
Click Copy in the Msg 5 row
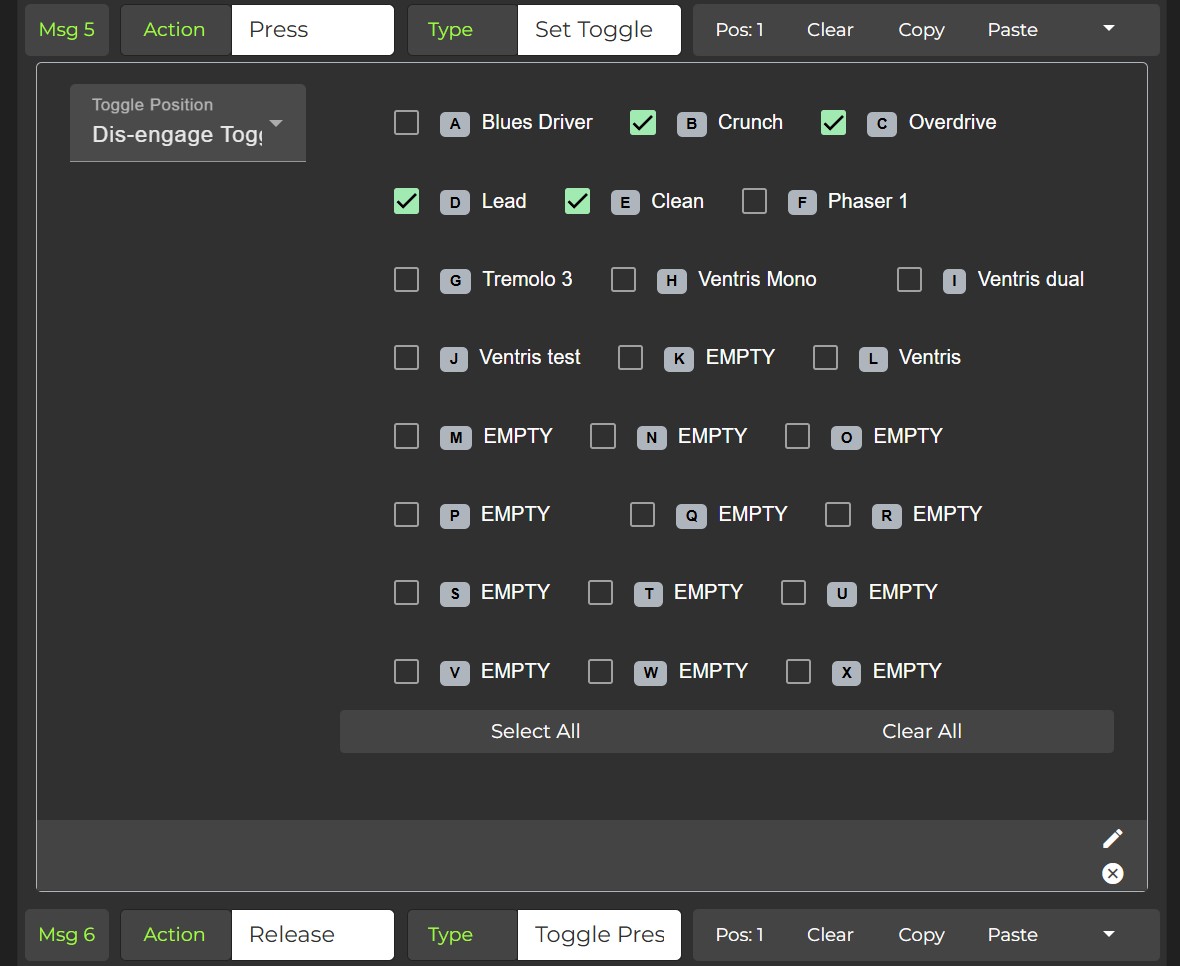(x=921, y=30)
